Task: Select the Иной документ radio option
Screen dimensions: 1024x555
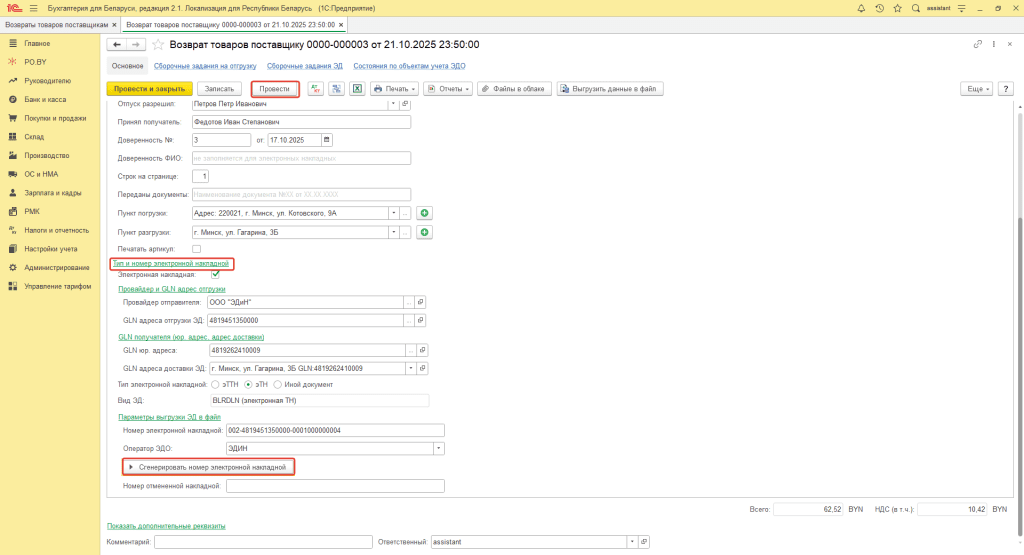Action: [x=278, y=384]
